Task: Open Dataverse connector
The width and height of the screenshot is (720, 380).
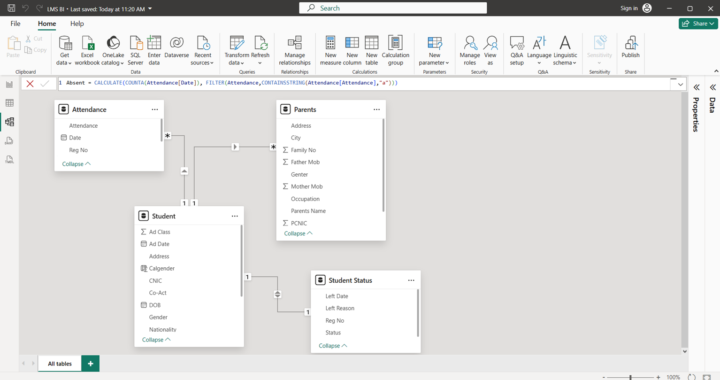Action: [x=176, y=47]
